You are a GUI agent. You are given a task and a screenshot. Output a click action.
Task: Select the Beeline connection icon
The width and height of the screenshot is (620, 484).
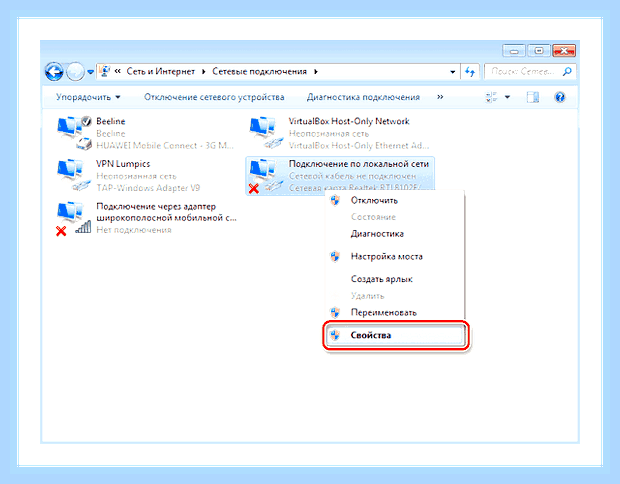pos(74,132)
